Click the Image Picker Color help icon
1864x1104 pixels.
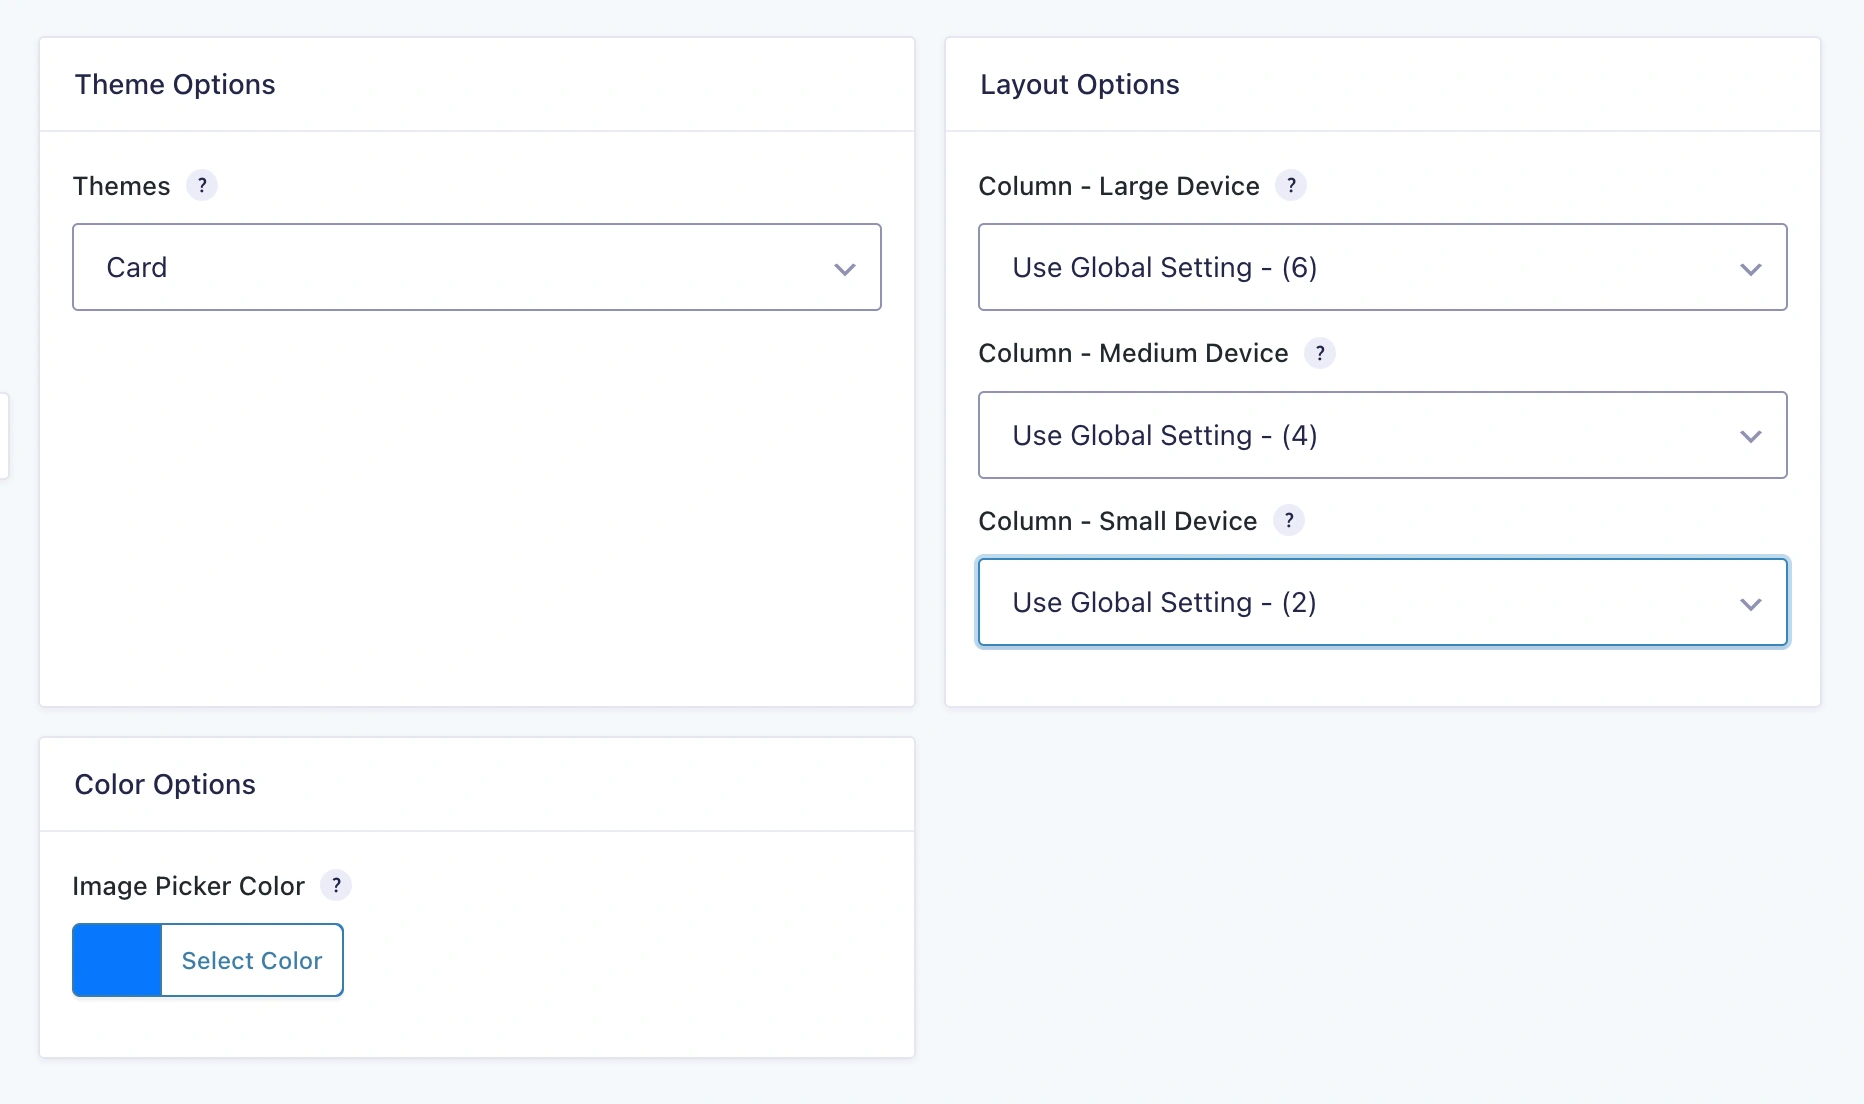pos(336,886)
